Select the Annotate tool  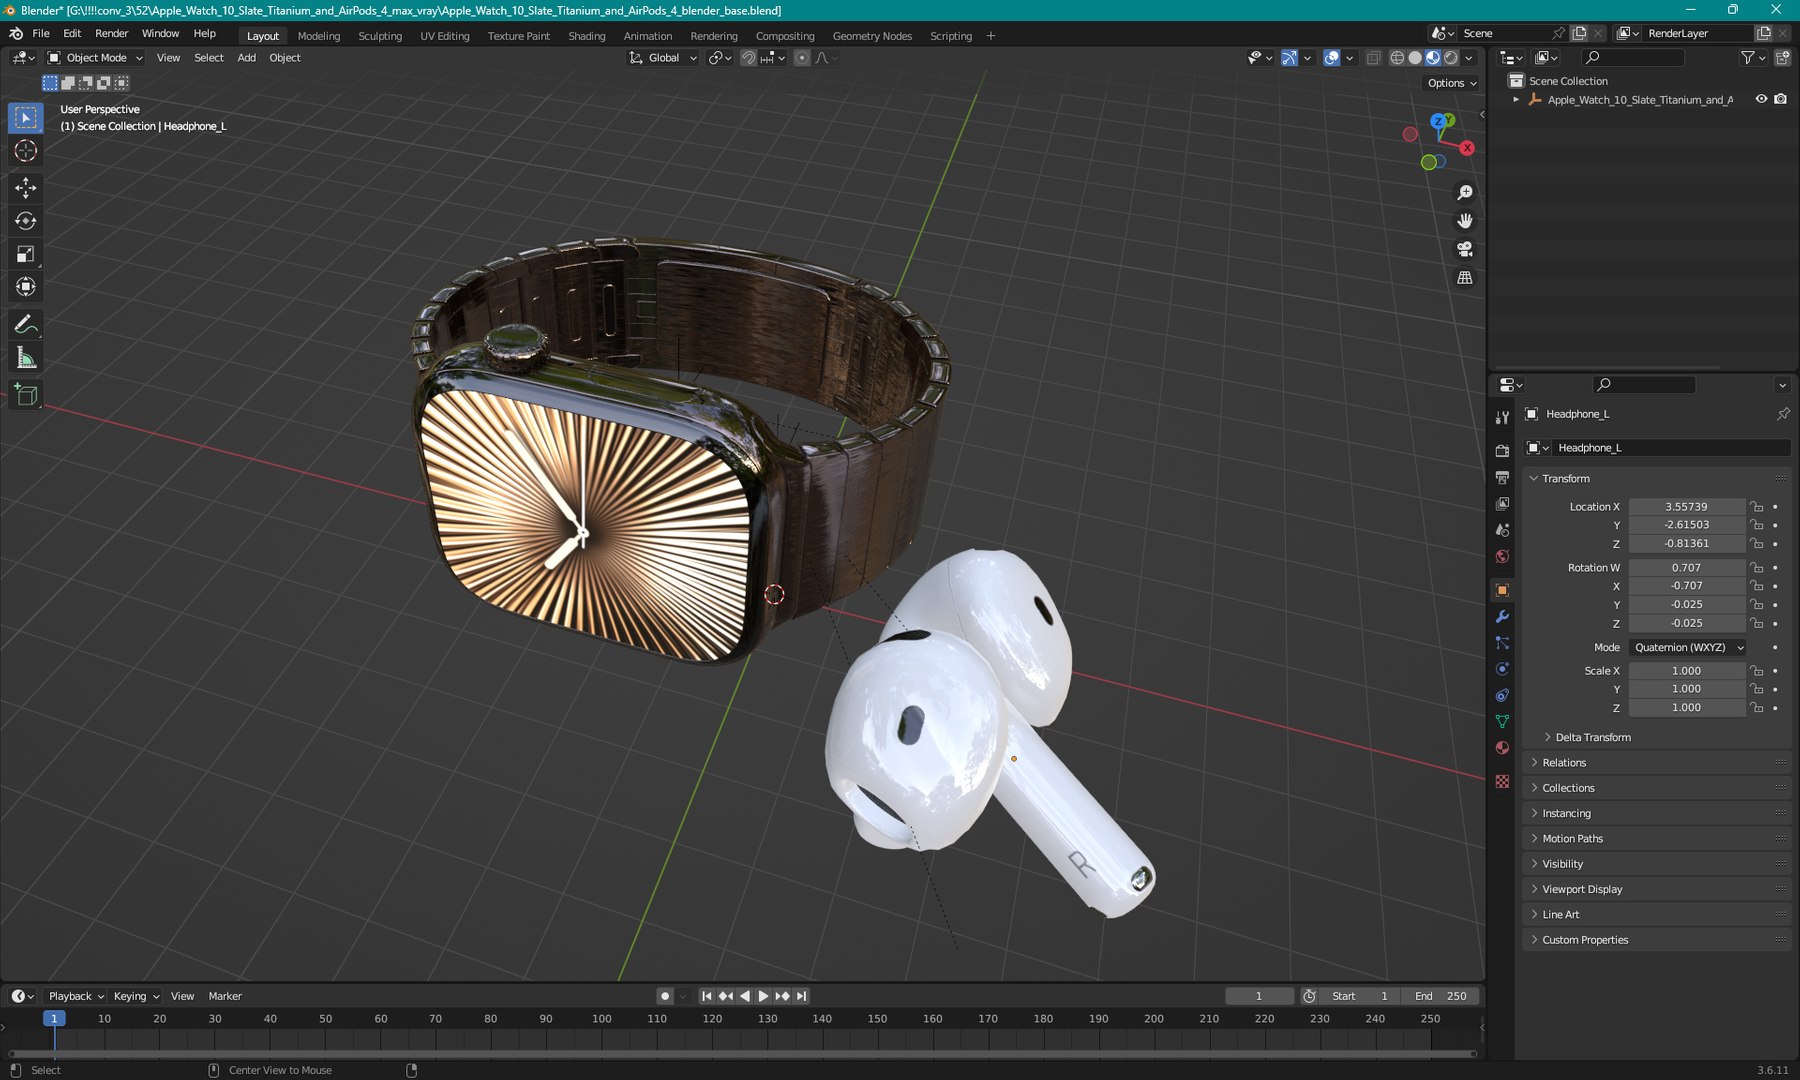click(x=26, y=325)
